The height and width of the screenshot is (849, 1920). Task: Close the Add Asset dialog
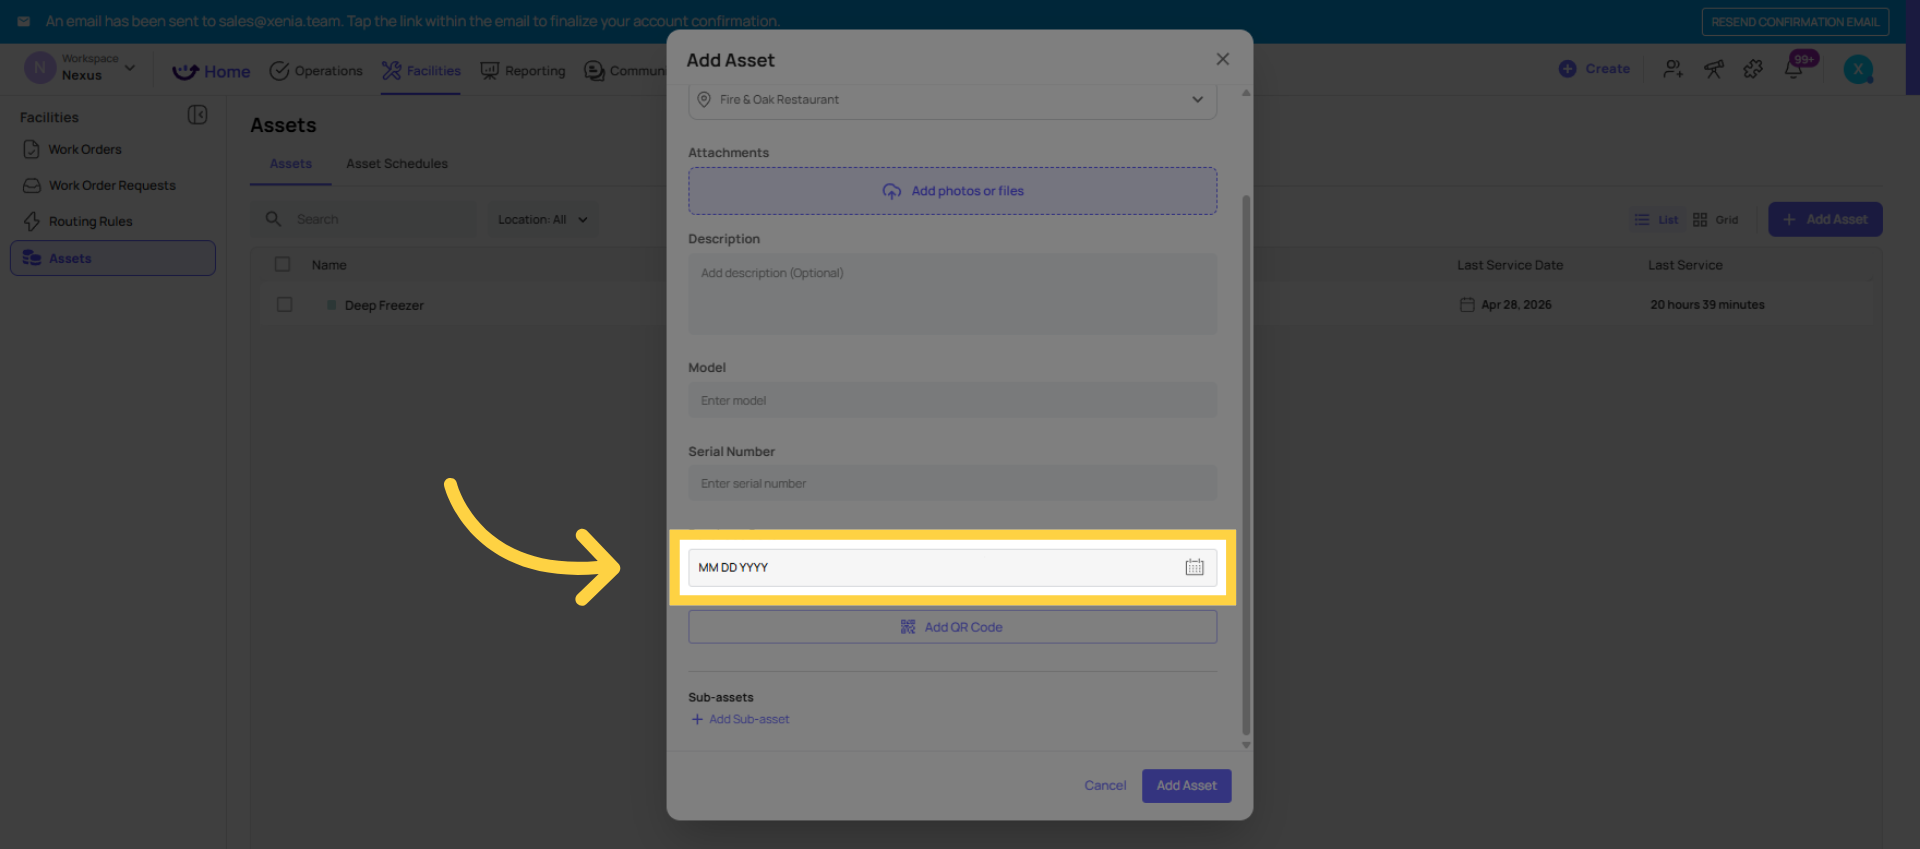[1222, 59]
